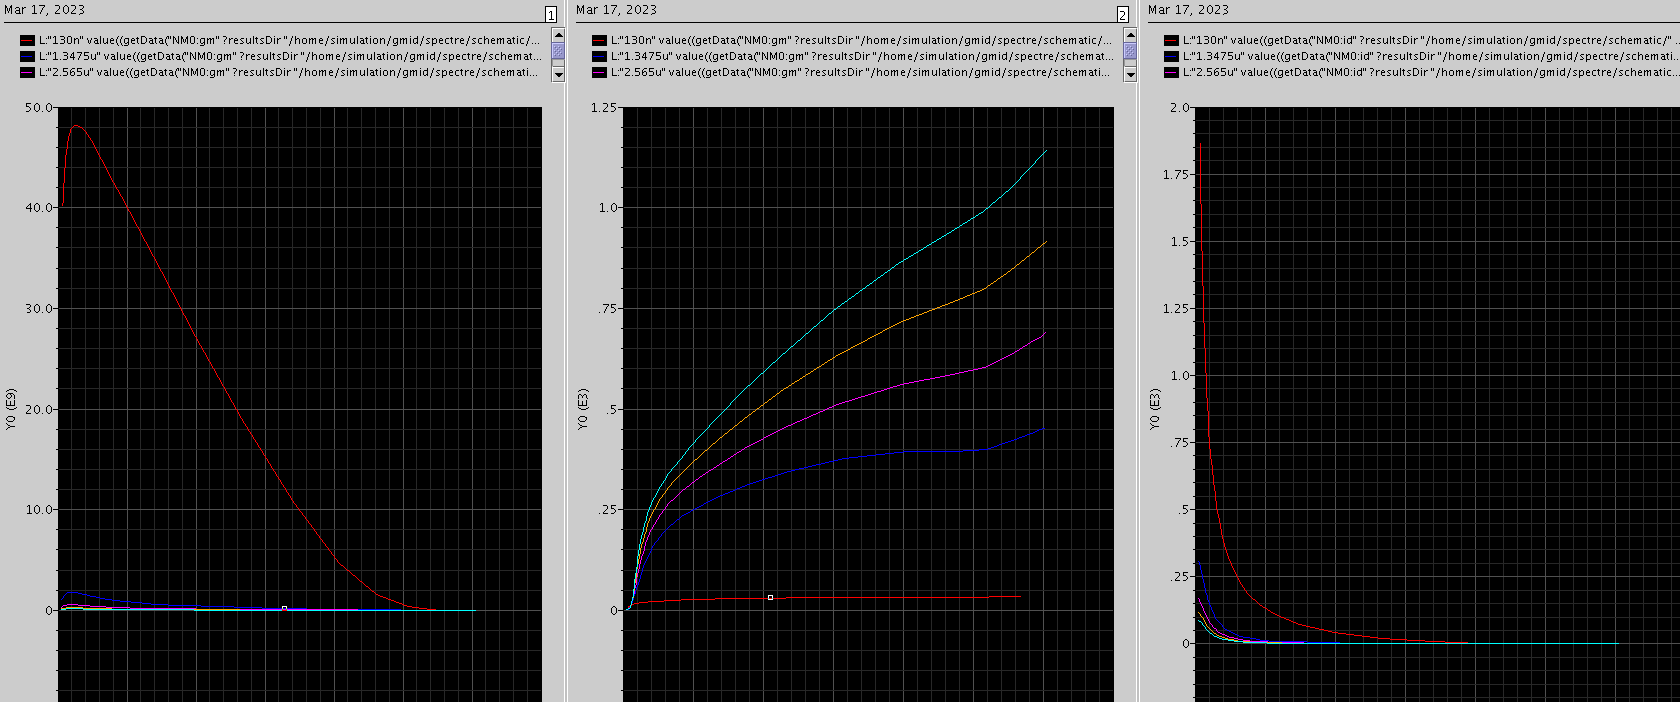
Task: Select subwindow number 2 badge
Action: 1123,15
